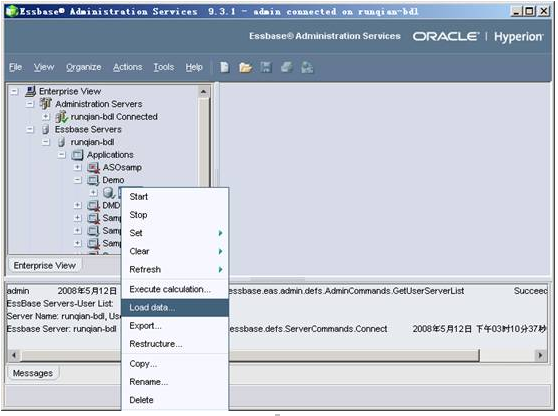Click the Applications folder icon
This screenshot has height=416, width=558.
77,155
